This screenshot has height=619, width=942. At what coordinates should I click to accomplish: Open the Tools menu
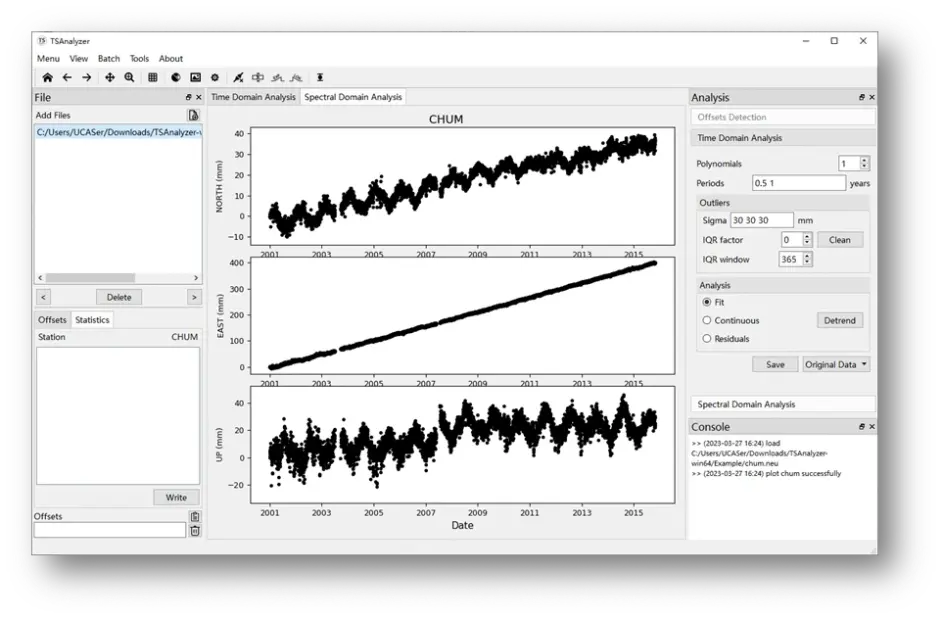[x=139, y=58]
